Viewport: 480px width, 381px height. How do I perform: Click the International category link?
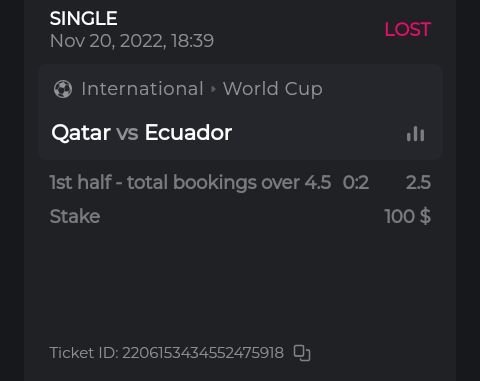[142, 89]
